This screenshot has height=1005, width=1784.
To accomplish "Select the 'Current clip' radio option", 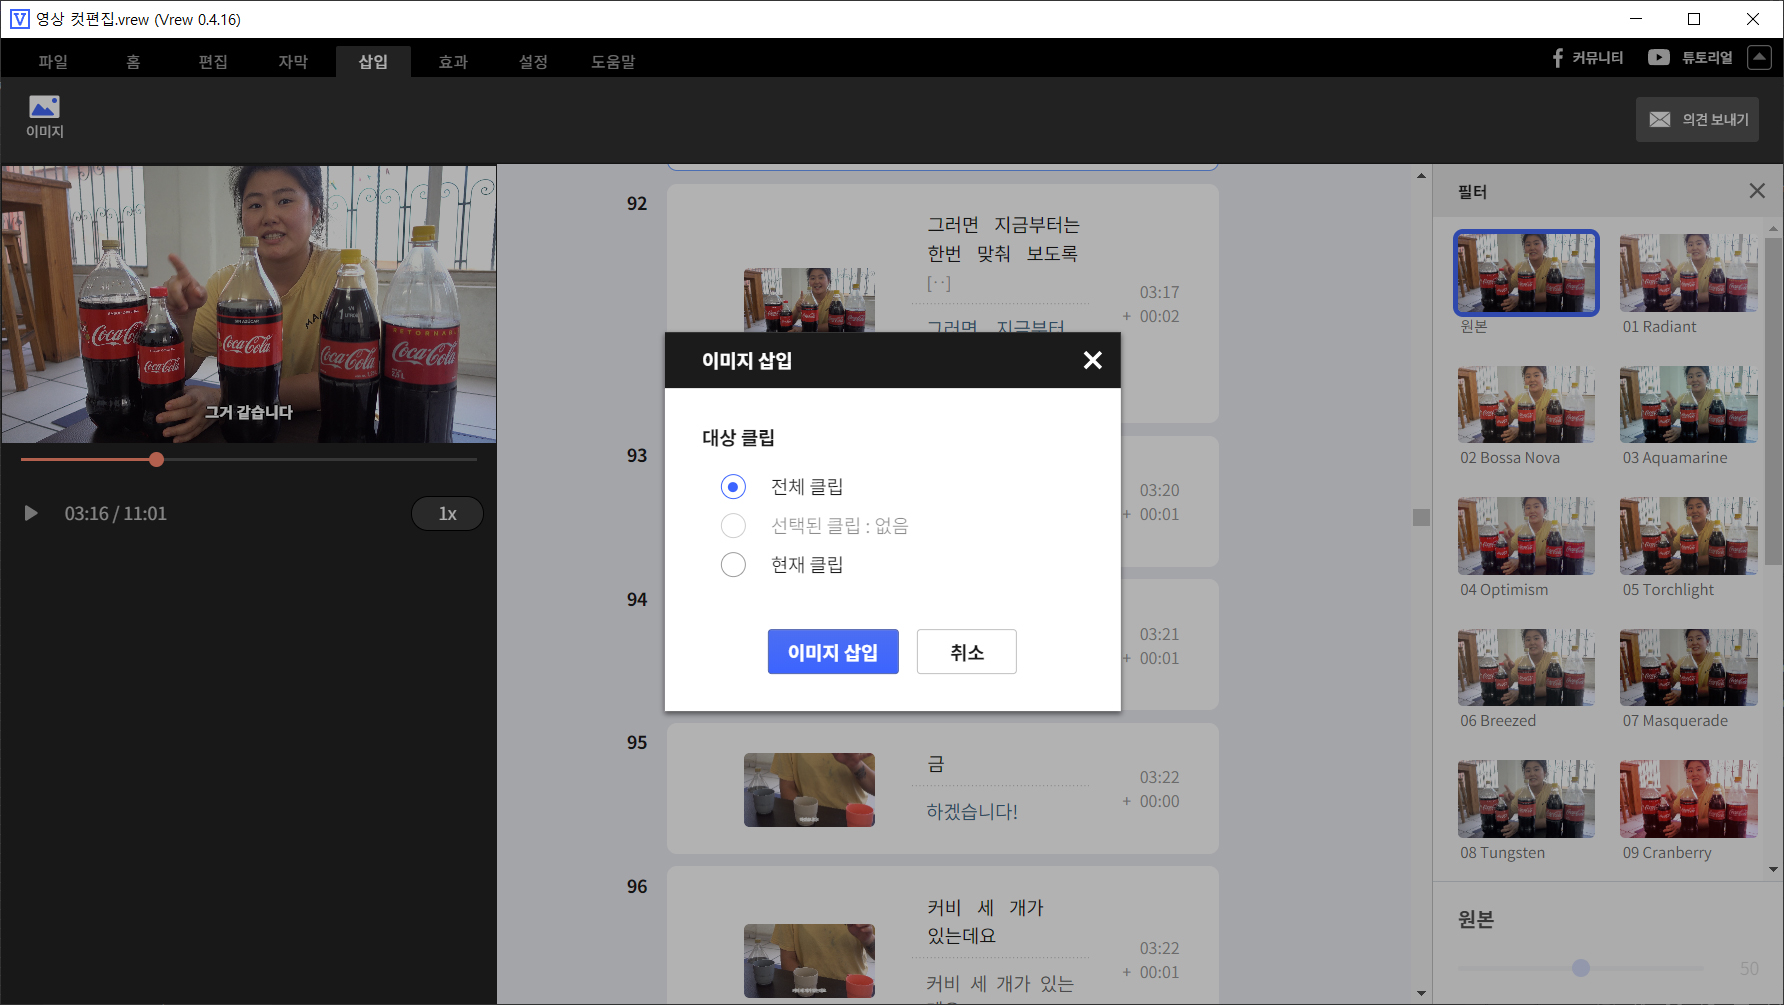I will pyautogui.click(x=733, y=565).
